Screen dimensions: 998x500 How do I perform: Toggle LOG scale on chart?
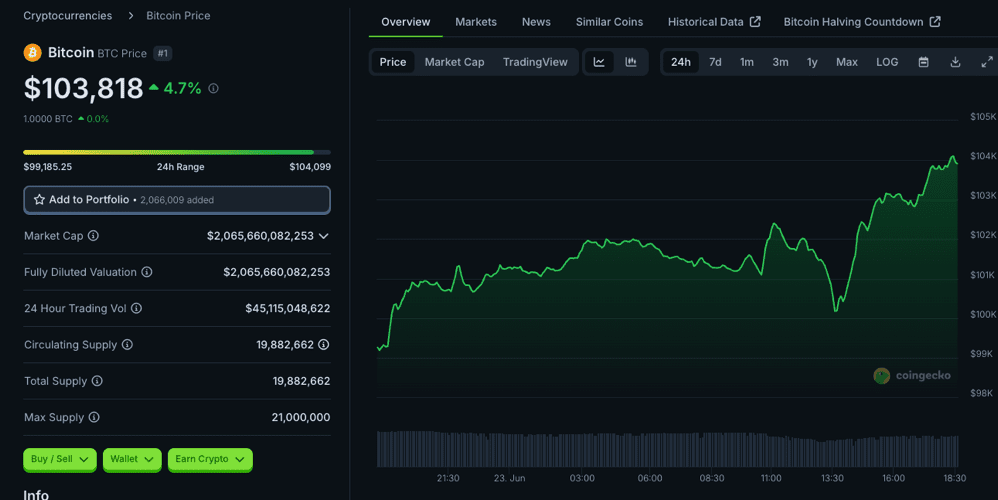887,62
